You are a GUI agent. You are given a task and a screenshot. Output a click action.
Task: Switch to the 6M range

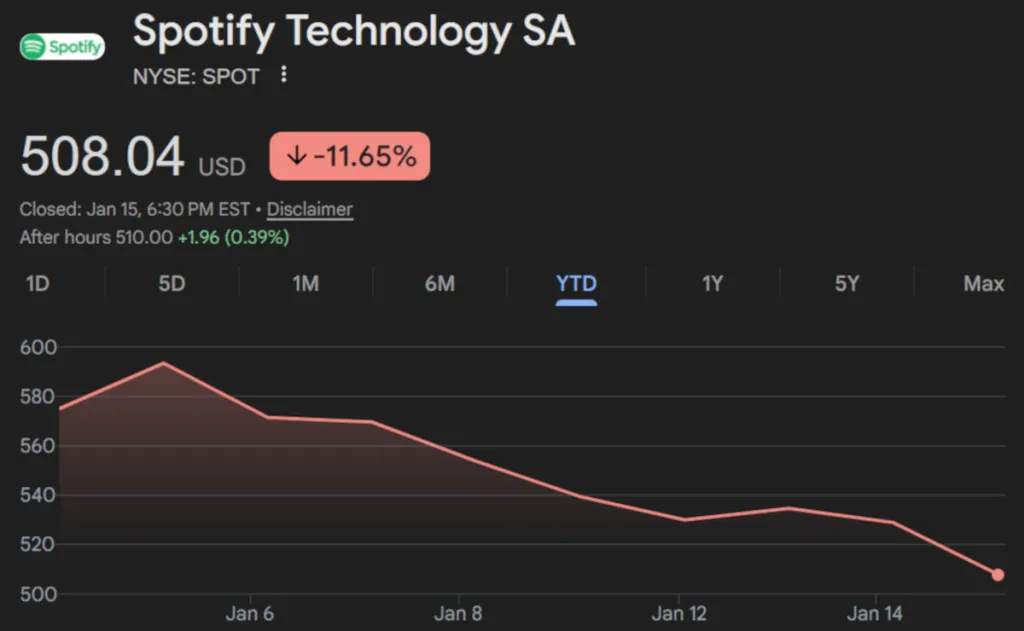point(441,284)
